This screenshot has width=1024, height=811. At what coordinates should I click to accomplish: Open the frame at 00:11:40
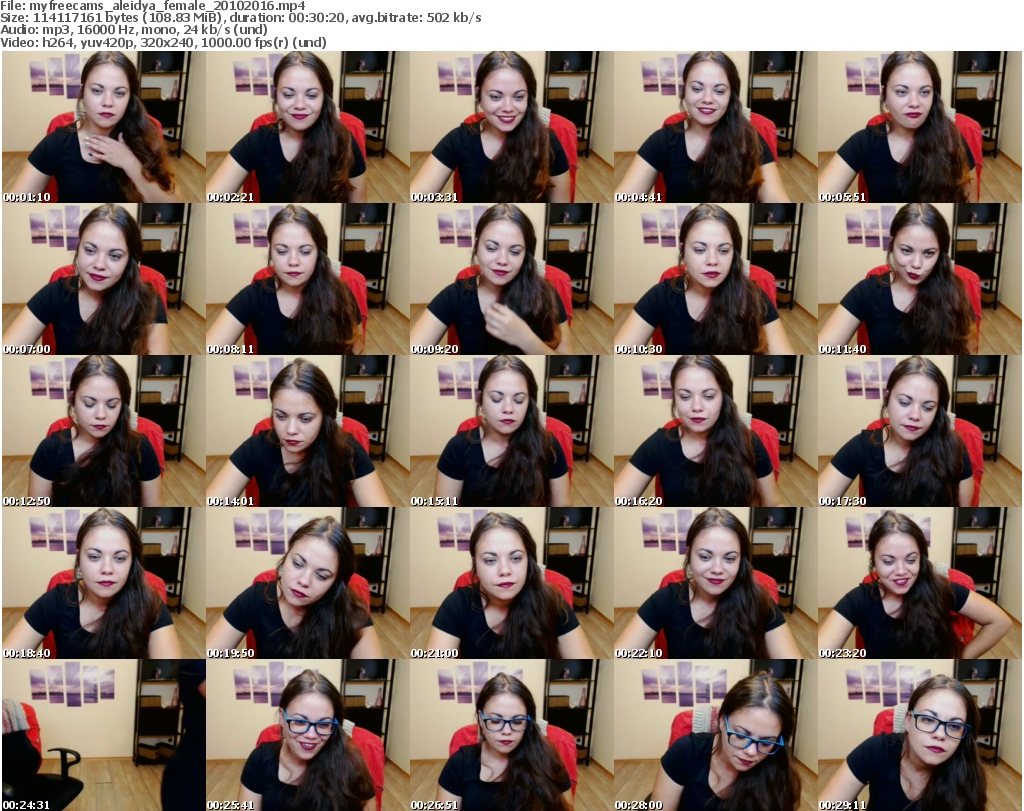tap(920, 279)
